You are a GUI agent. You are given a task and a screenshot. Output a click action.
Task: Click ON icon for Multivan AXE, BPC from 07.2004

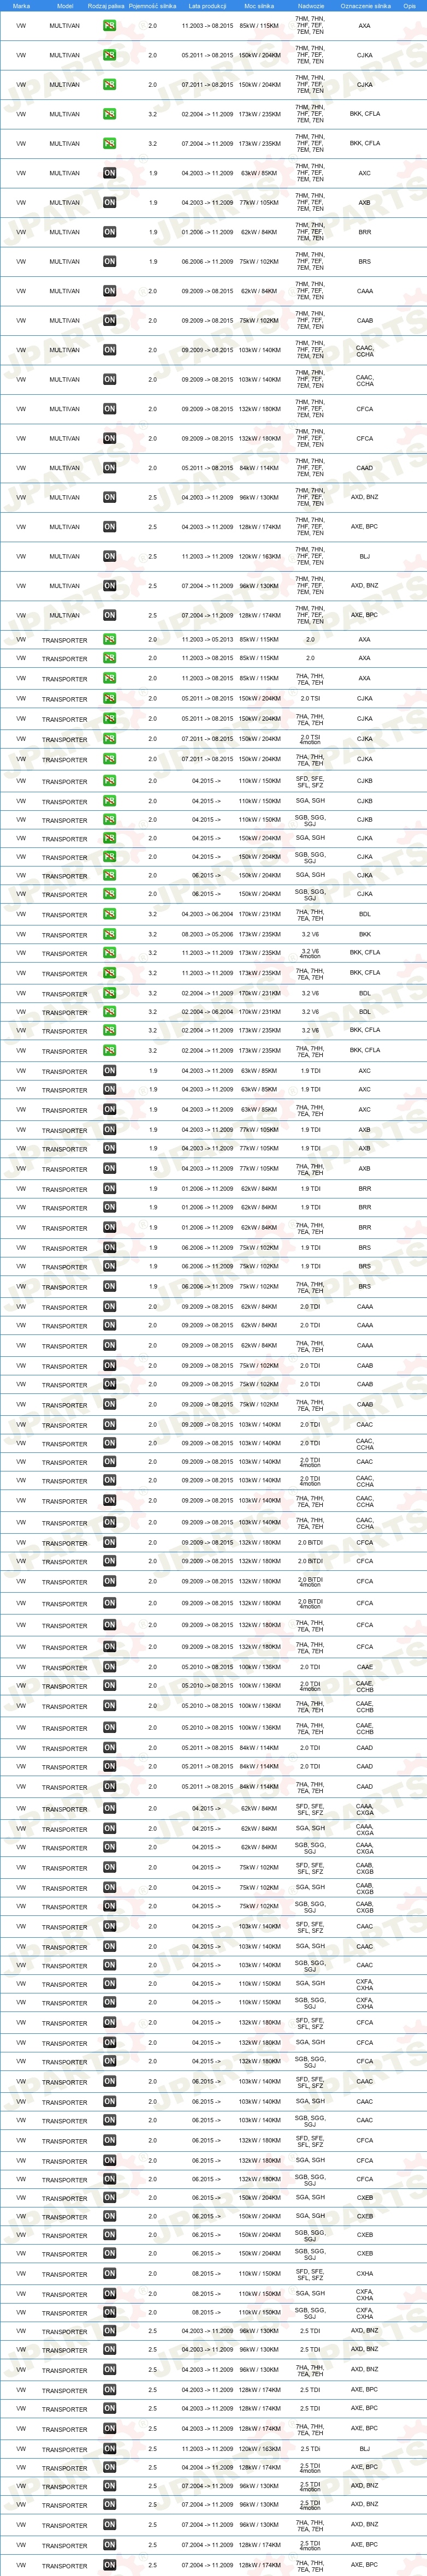click(109, 615)
